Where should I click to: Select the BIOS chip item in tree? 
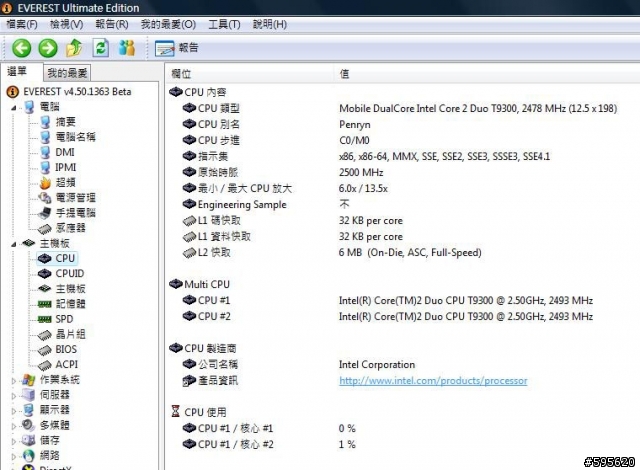tap(65, 349)
